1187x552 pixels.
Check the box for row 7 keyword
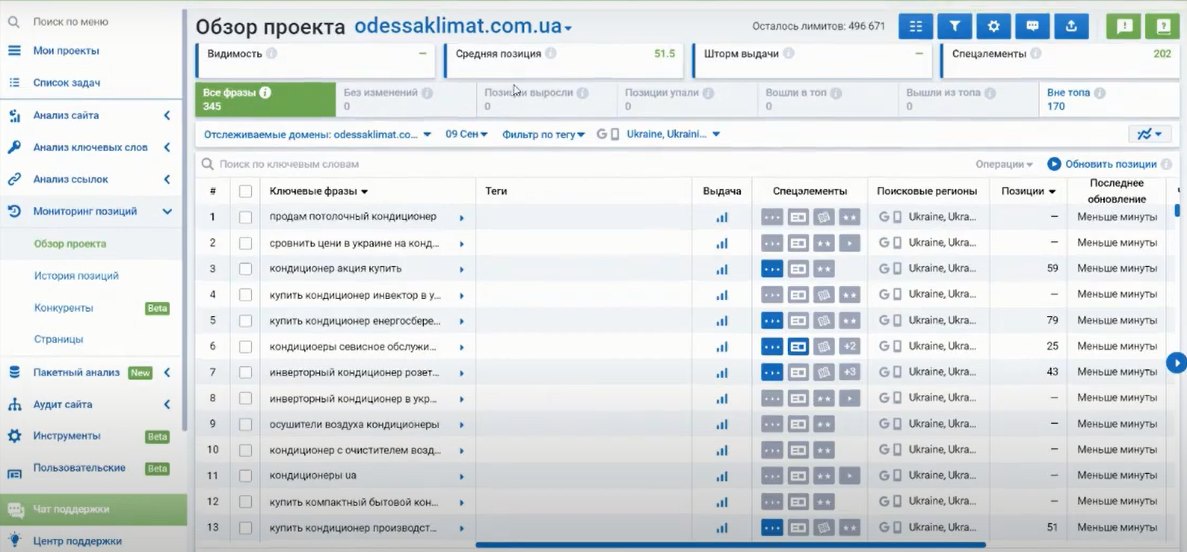245,373
